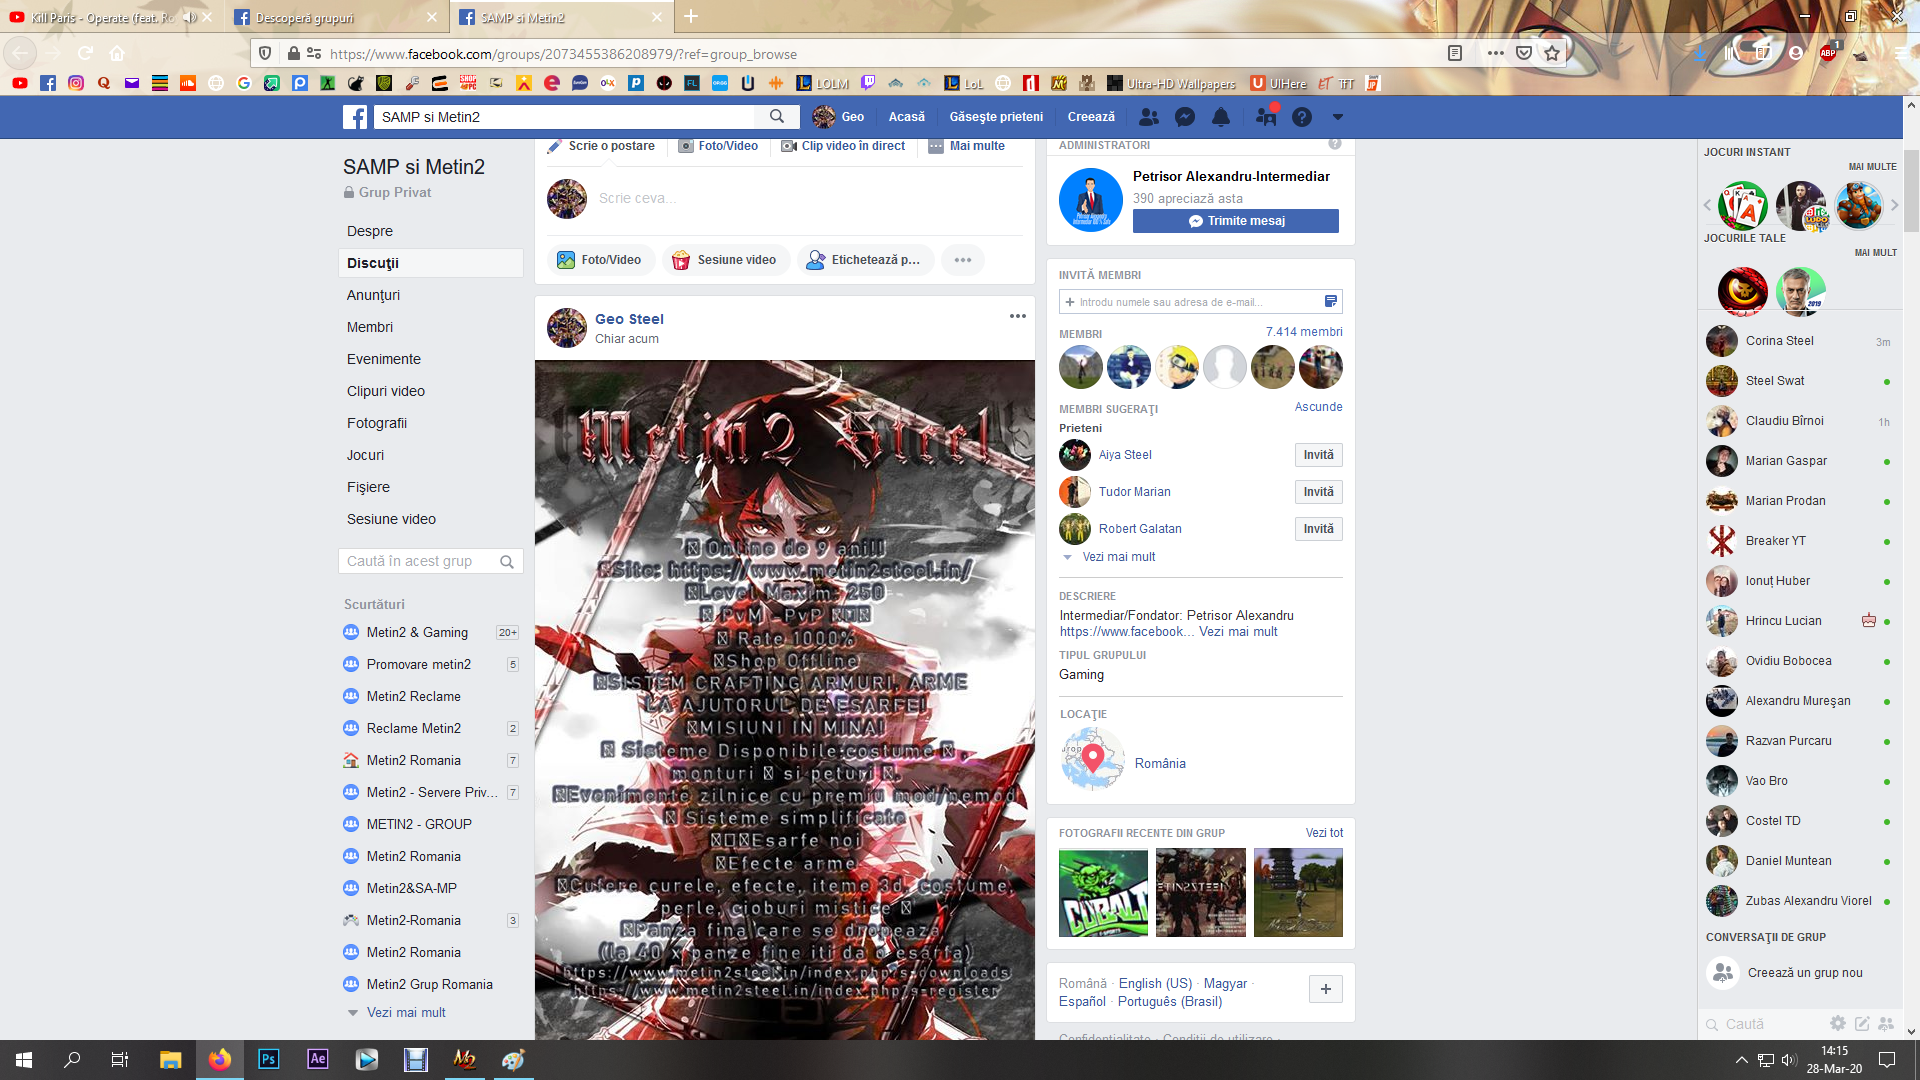Click the search magnifier button
The height and width of the screenshot is (1080, 1920).
coord(777,117)
